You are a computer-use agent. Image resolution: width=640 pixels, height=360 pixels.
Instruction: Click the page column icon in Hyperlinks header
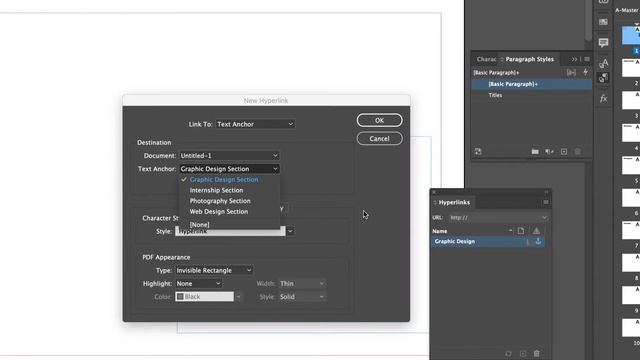(x=521, y=231)
